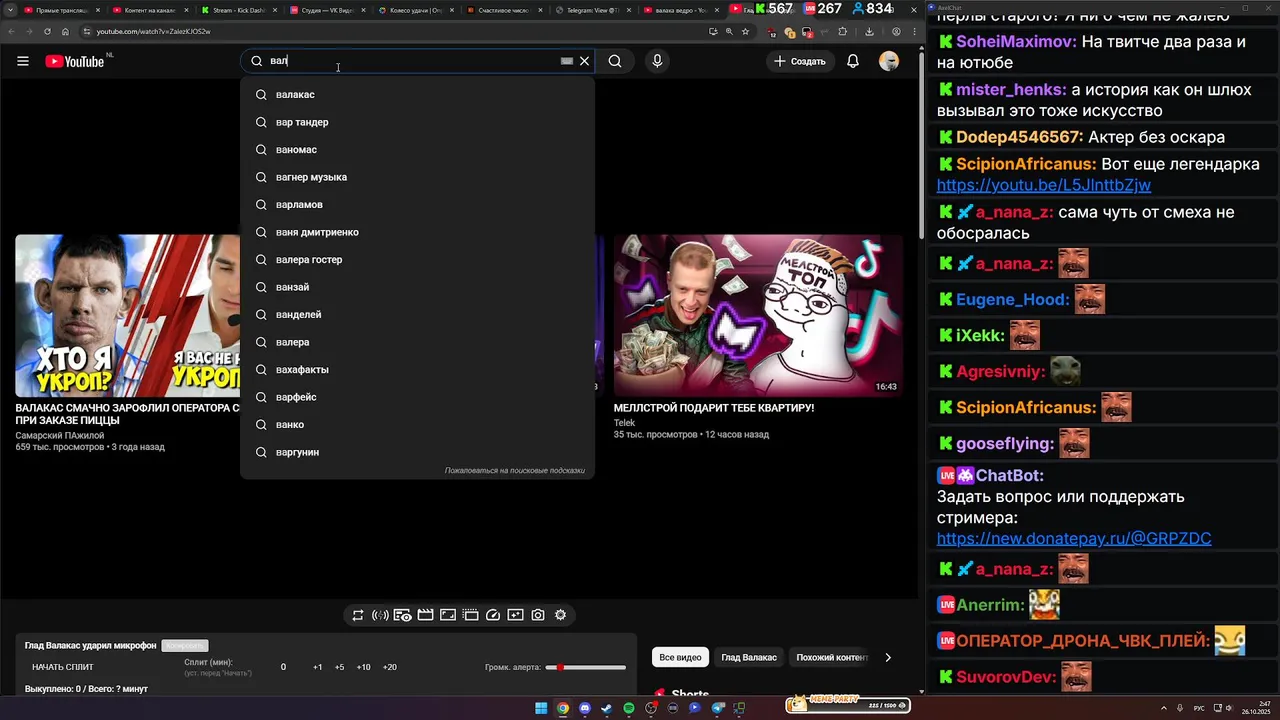Click НАЧАТЬ СПЛИТ button
This screenshot has height=720, width=1280.
click(63, 667)
